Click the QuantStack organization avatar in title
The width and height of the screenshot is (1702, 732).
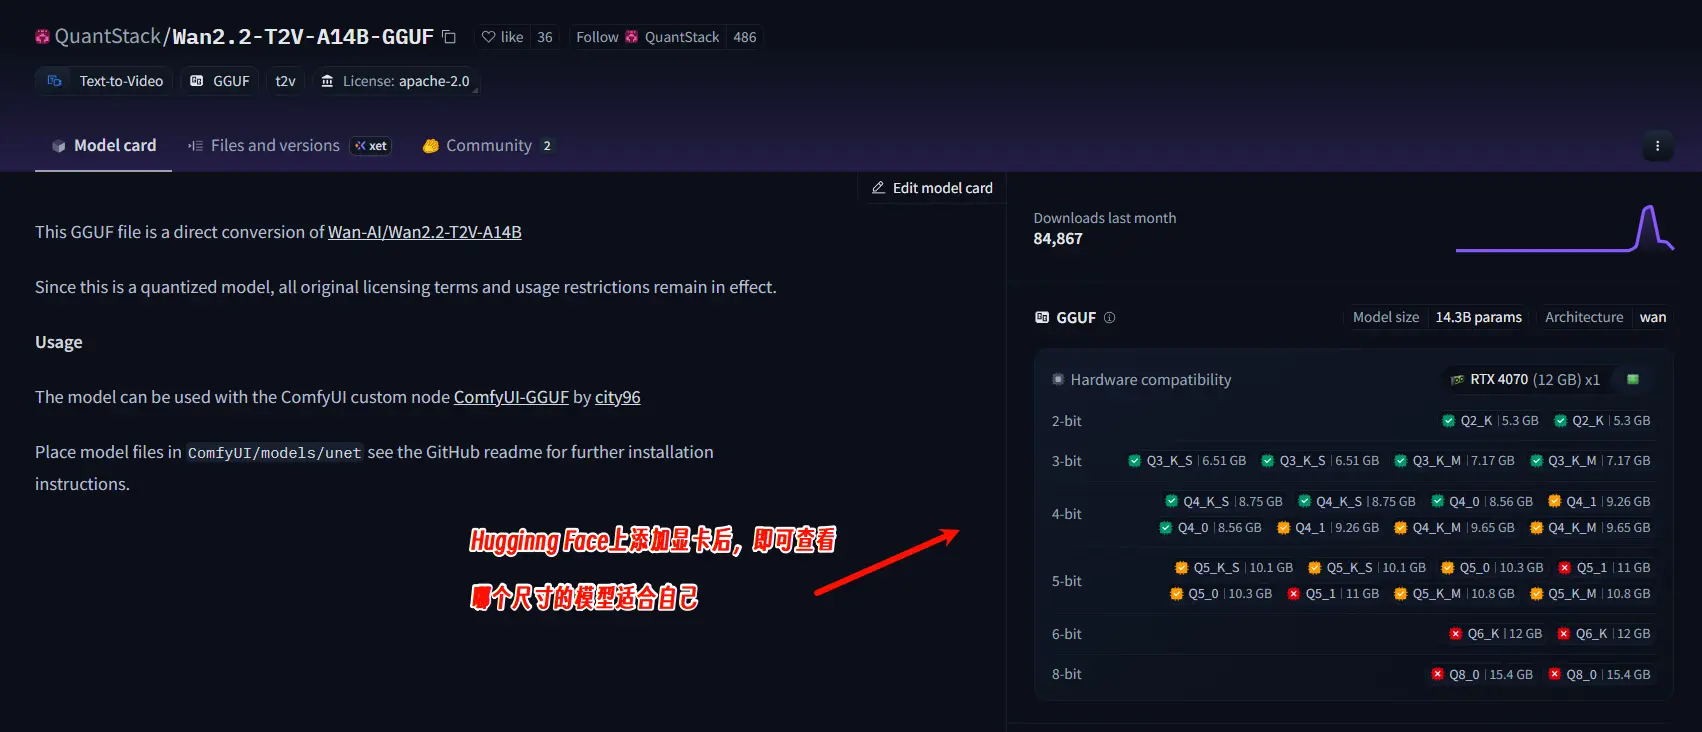[42, 37]
